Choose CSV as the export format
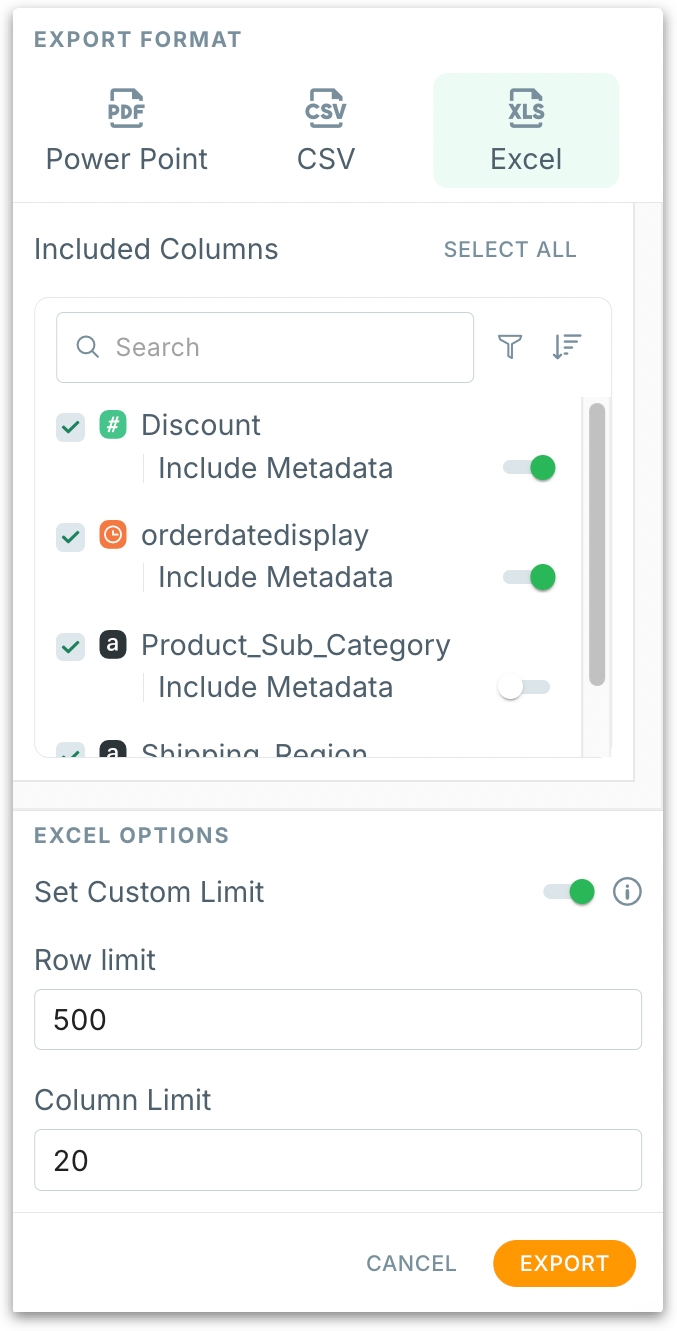 [326, 130]
